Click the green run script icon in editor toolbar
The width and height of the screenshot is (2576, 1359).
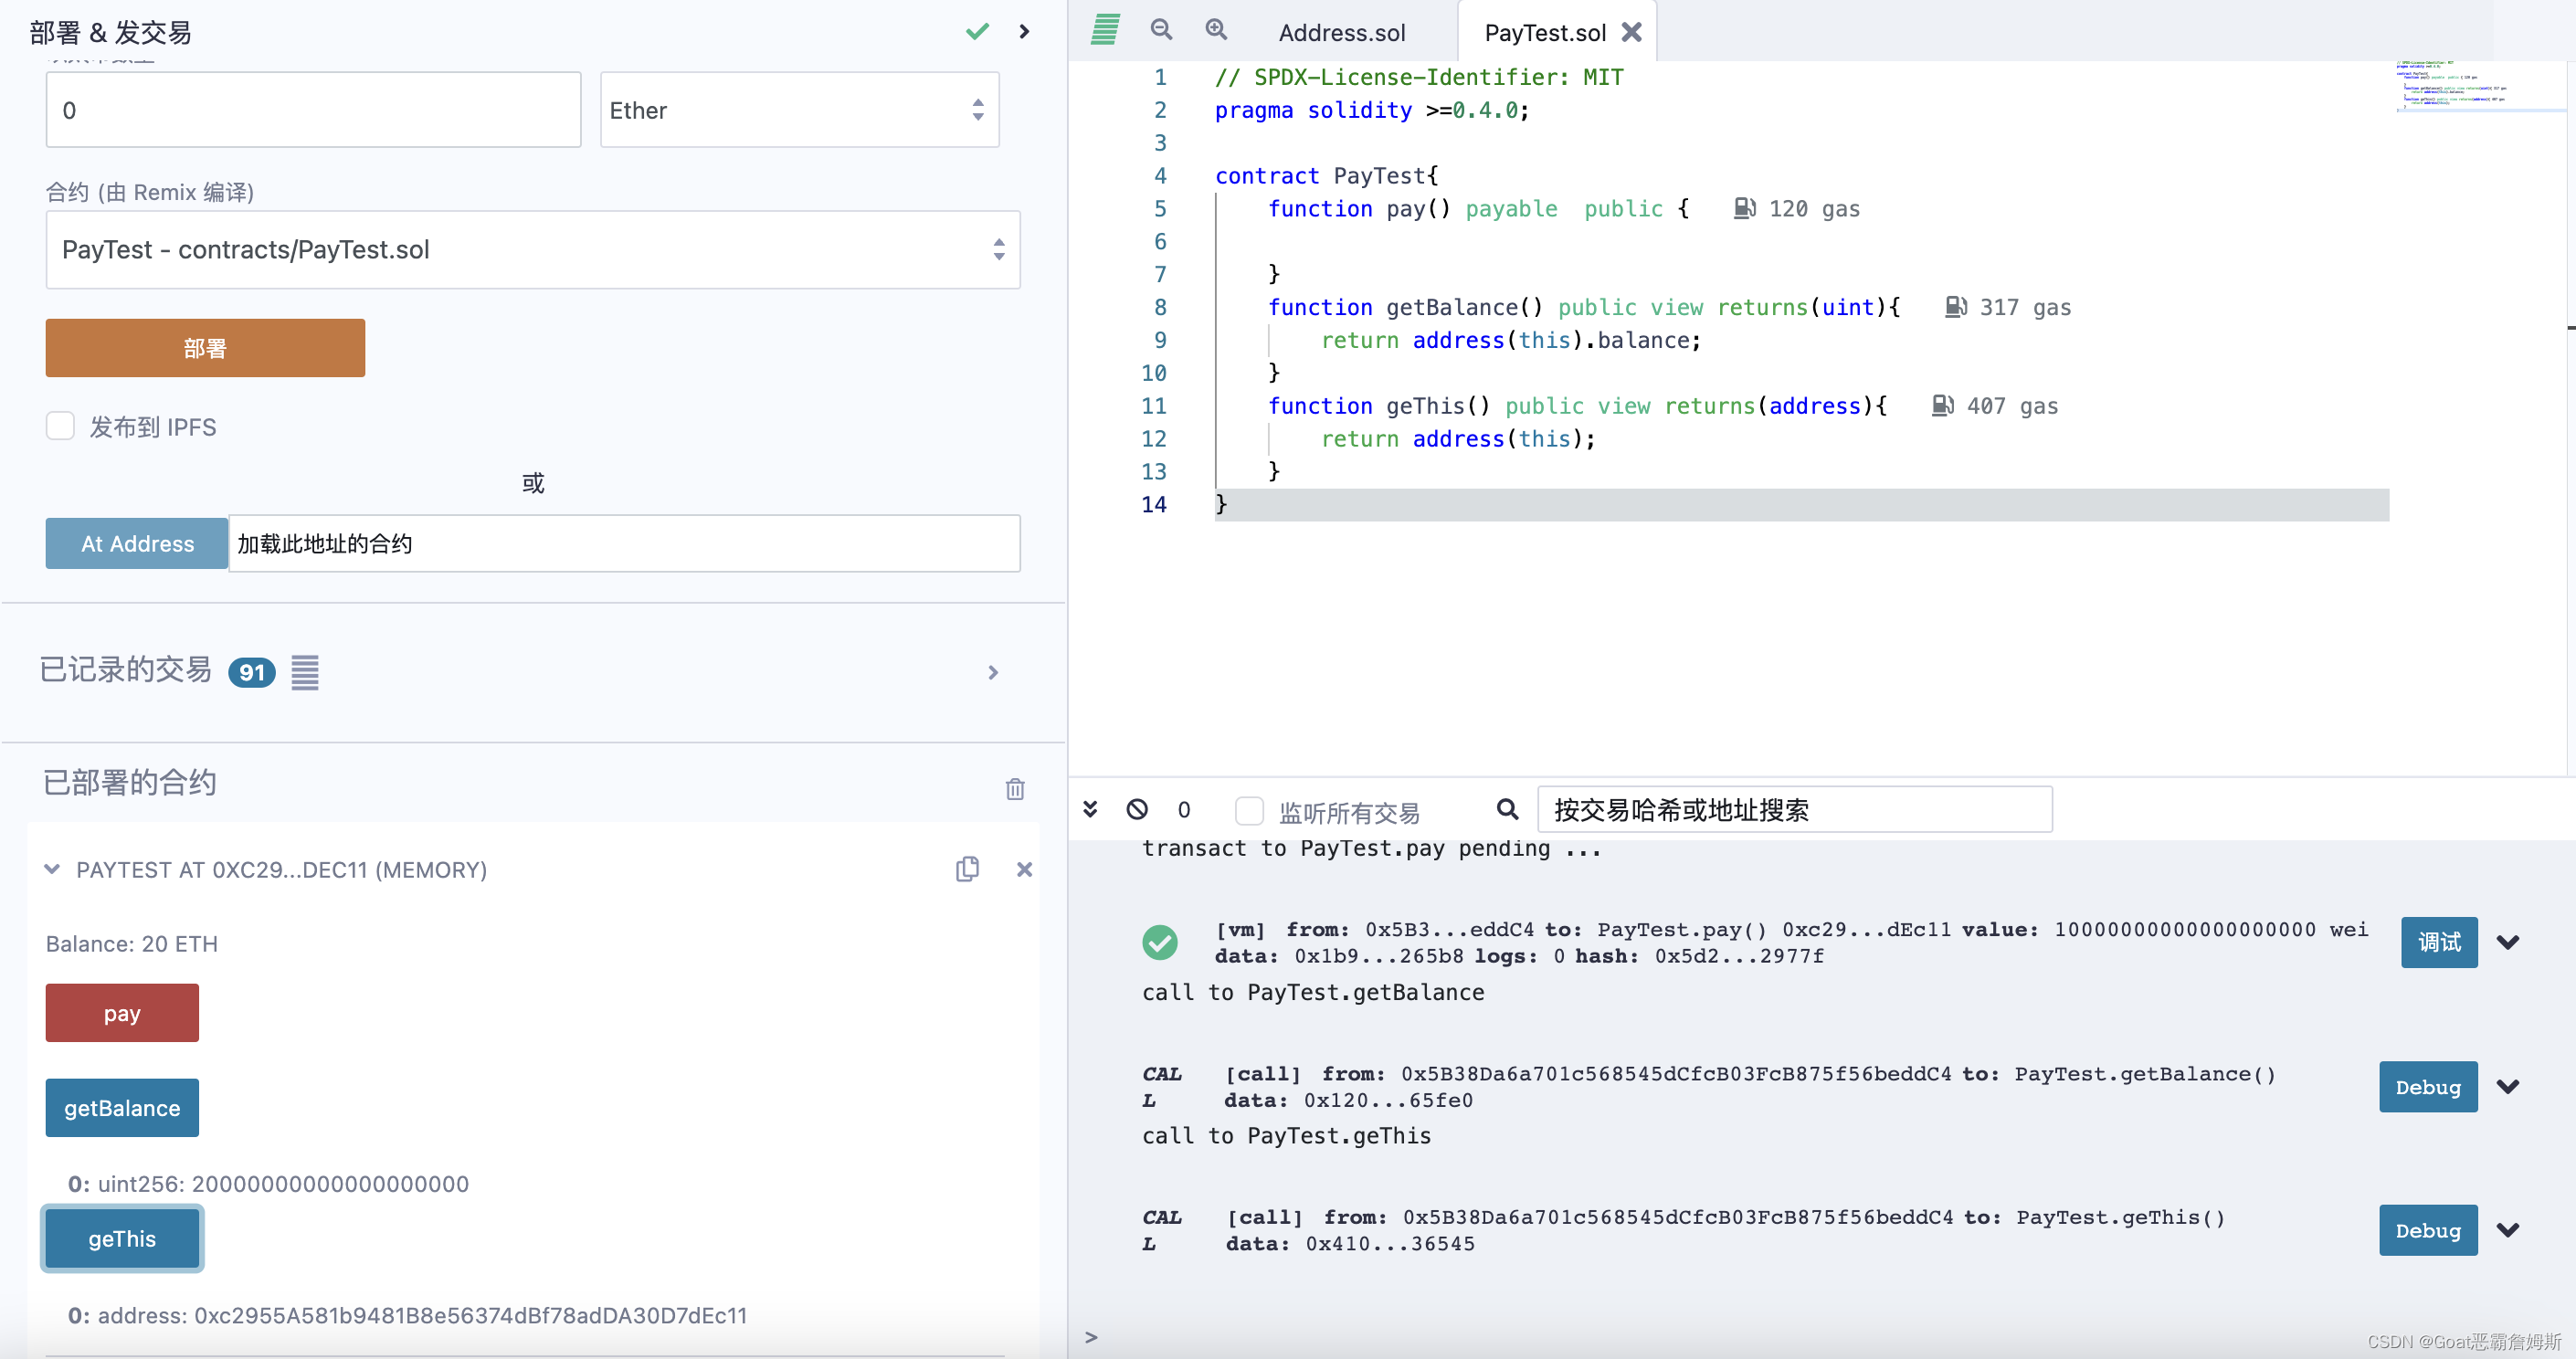pyautogui.click(x=1105, y=30)
